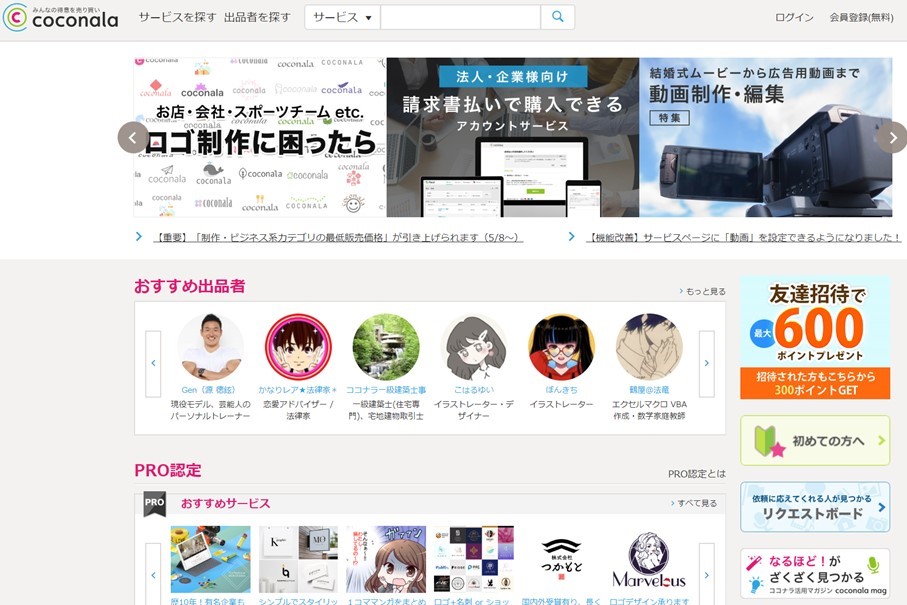Open the 1コママンガ service thumbnail
This screenshot has height=605, width=907.
pyautogui.click(x=386, y=559)
